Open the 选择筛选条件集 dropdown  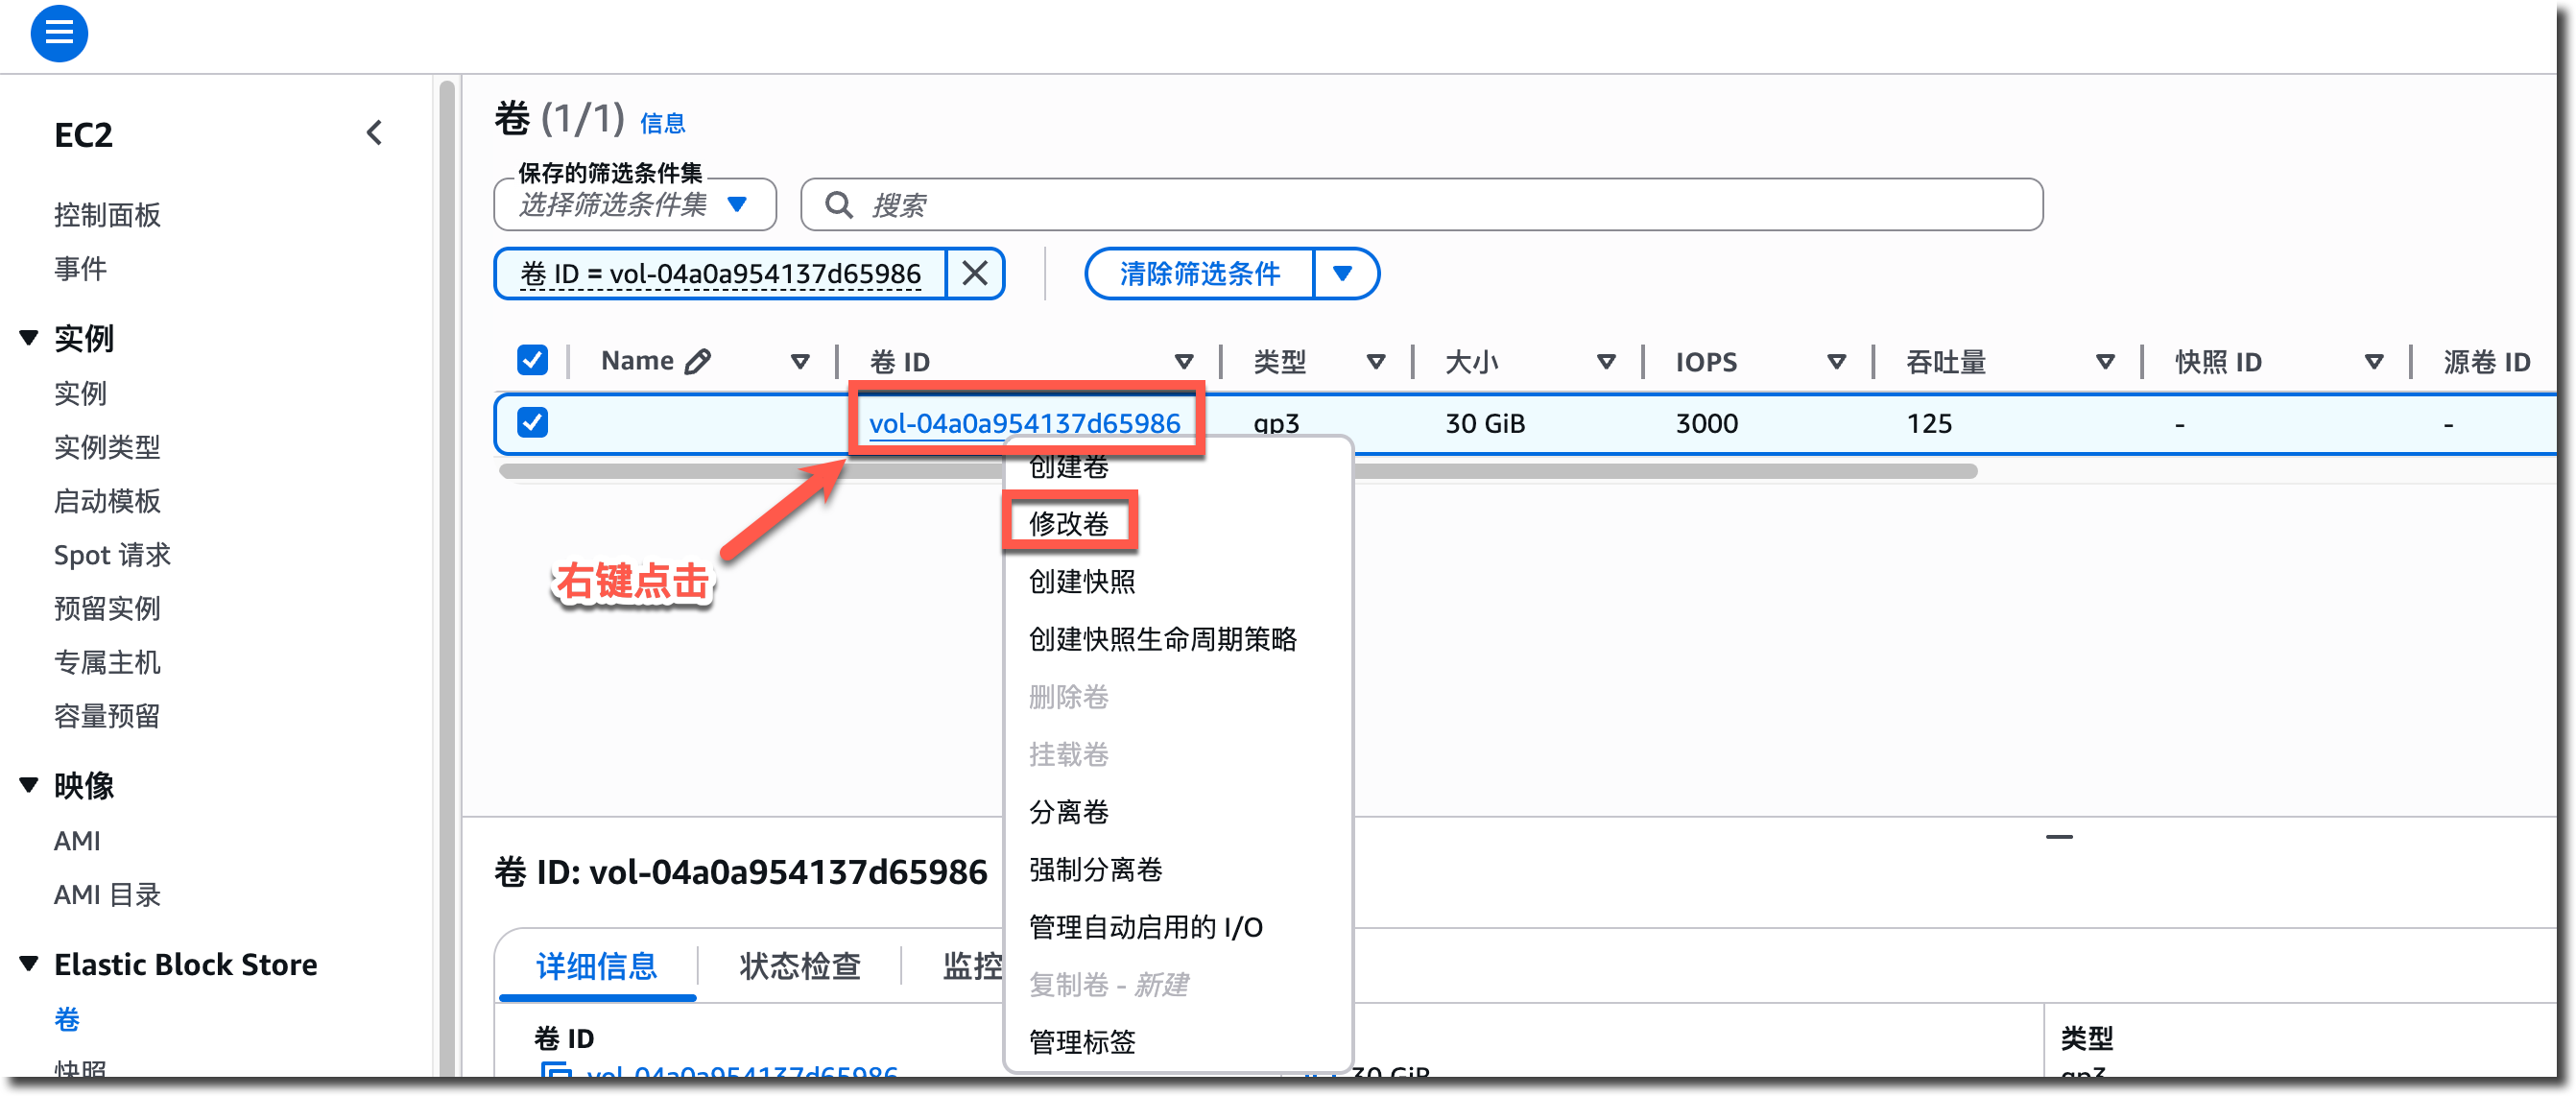pyautogui.click(x=634, y=205)
